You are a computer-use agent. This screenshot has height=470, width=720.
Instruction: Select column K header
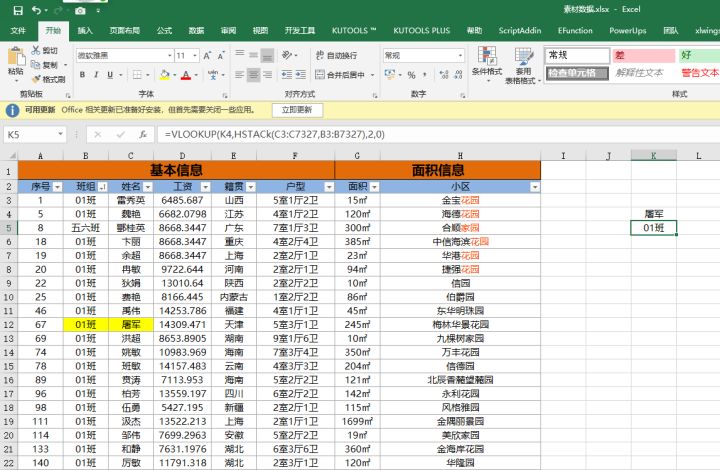pos(653,156)
